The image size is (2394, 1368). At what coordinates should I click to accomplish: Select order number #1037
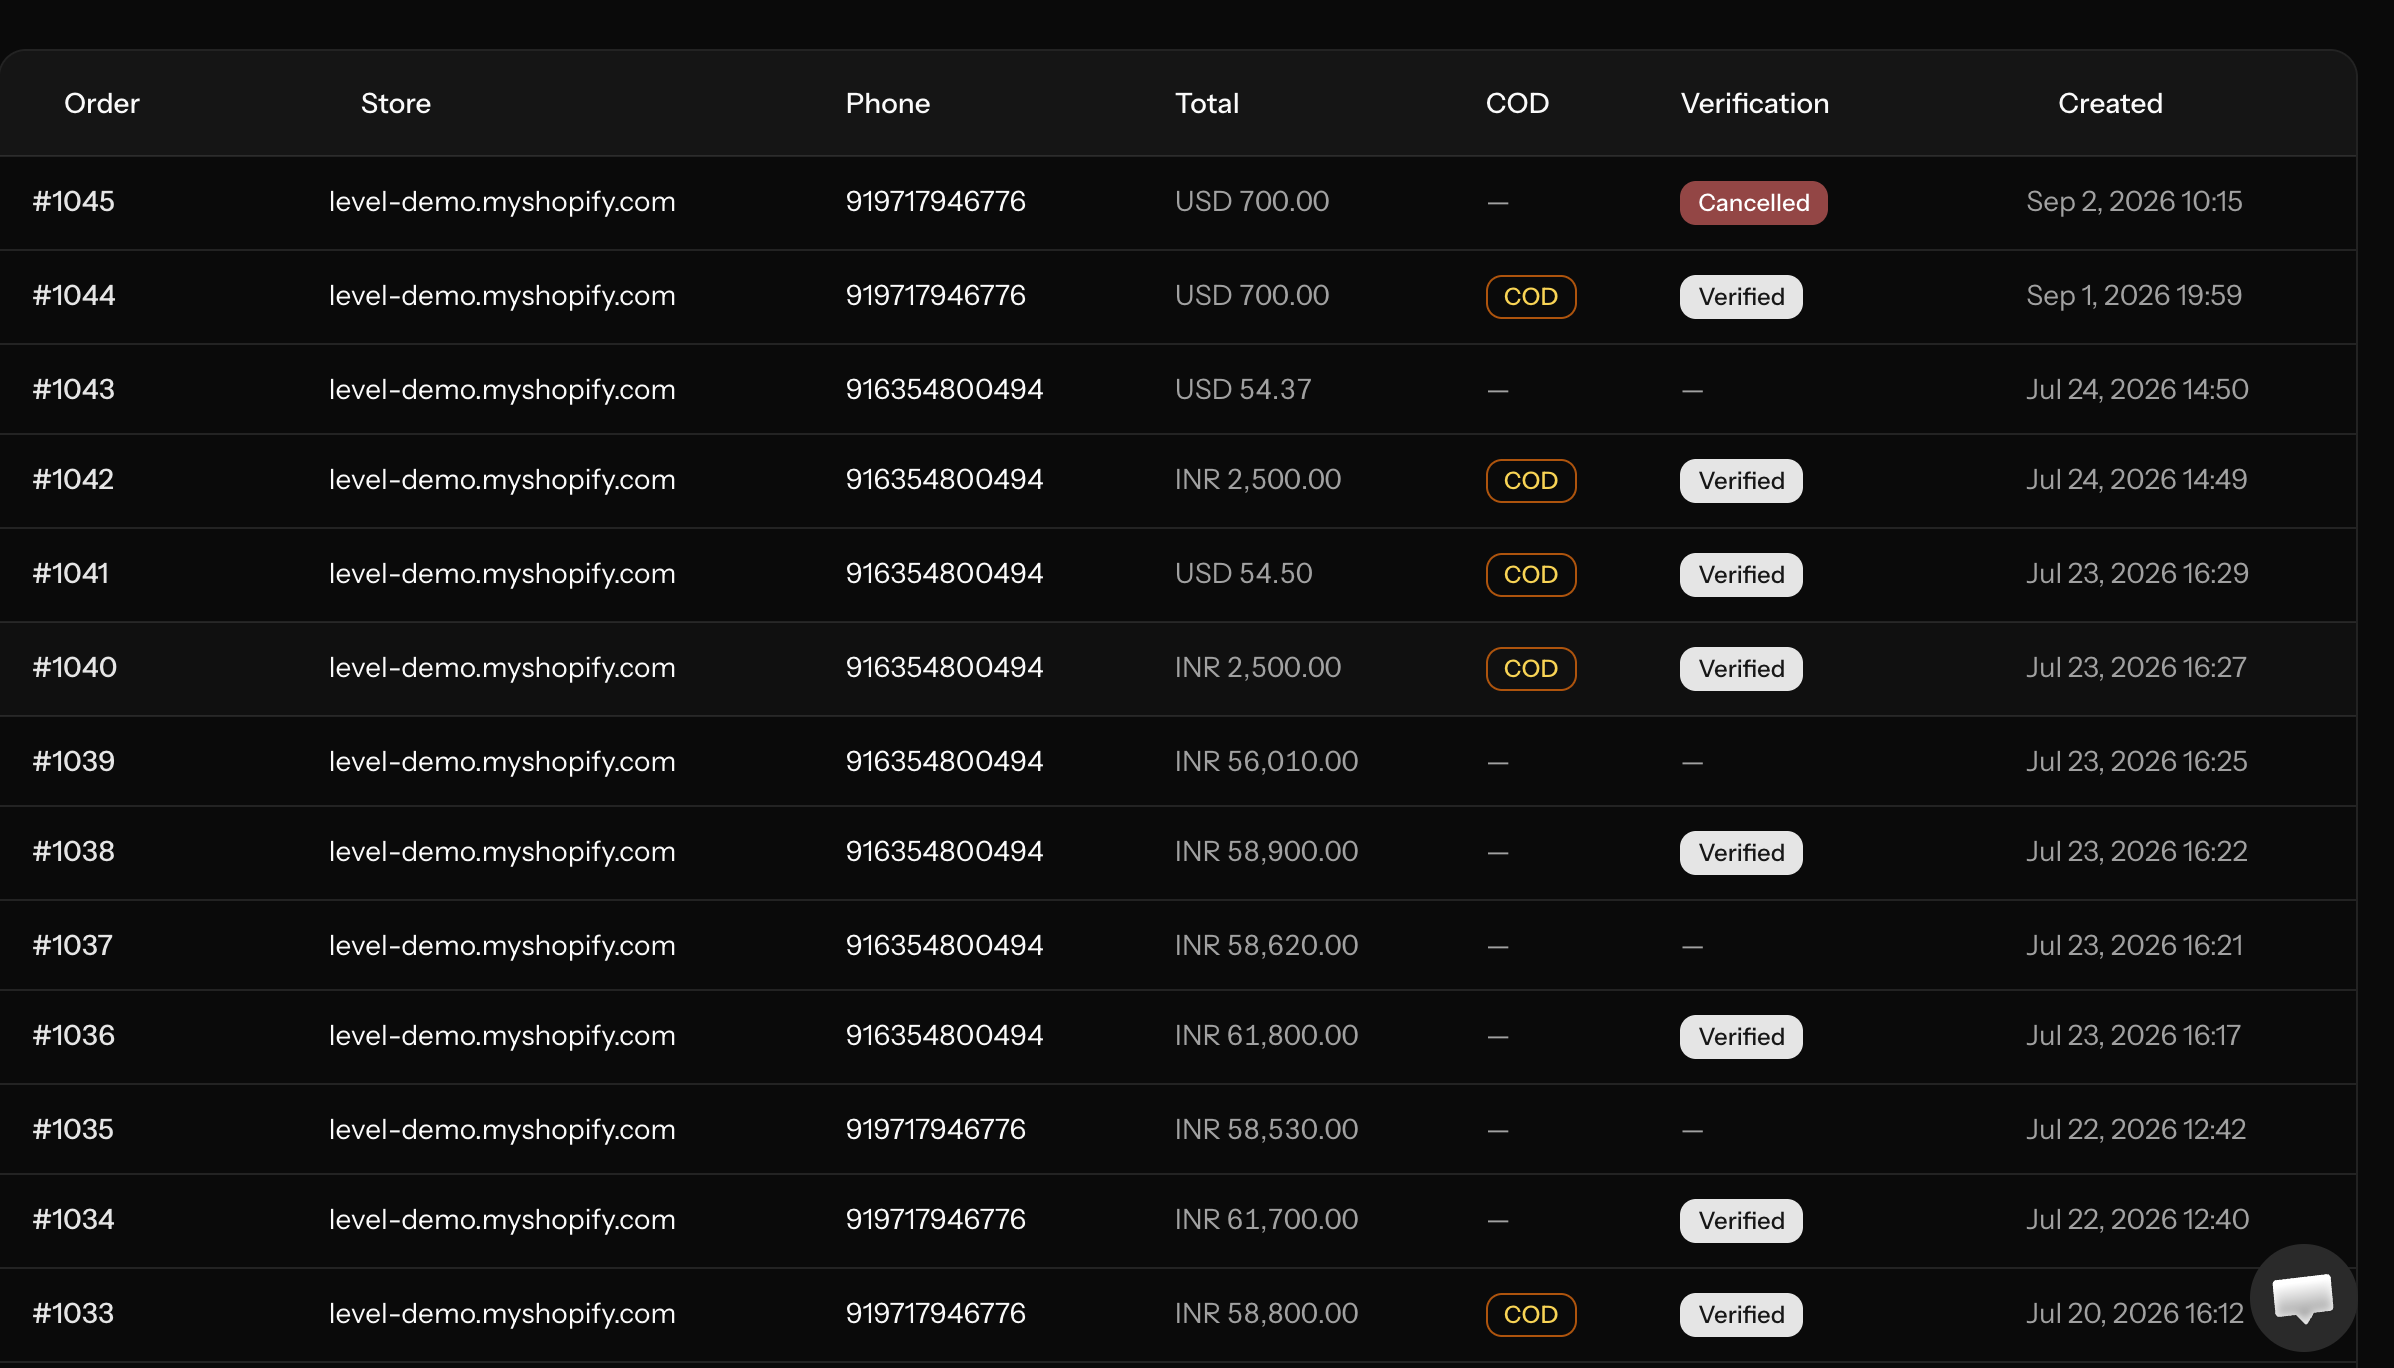pos(73,945)
